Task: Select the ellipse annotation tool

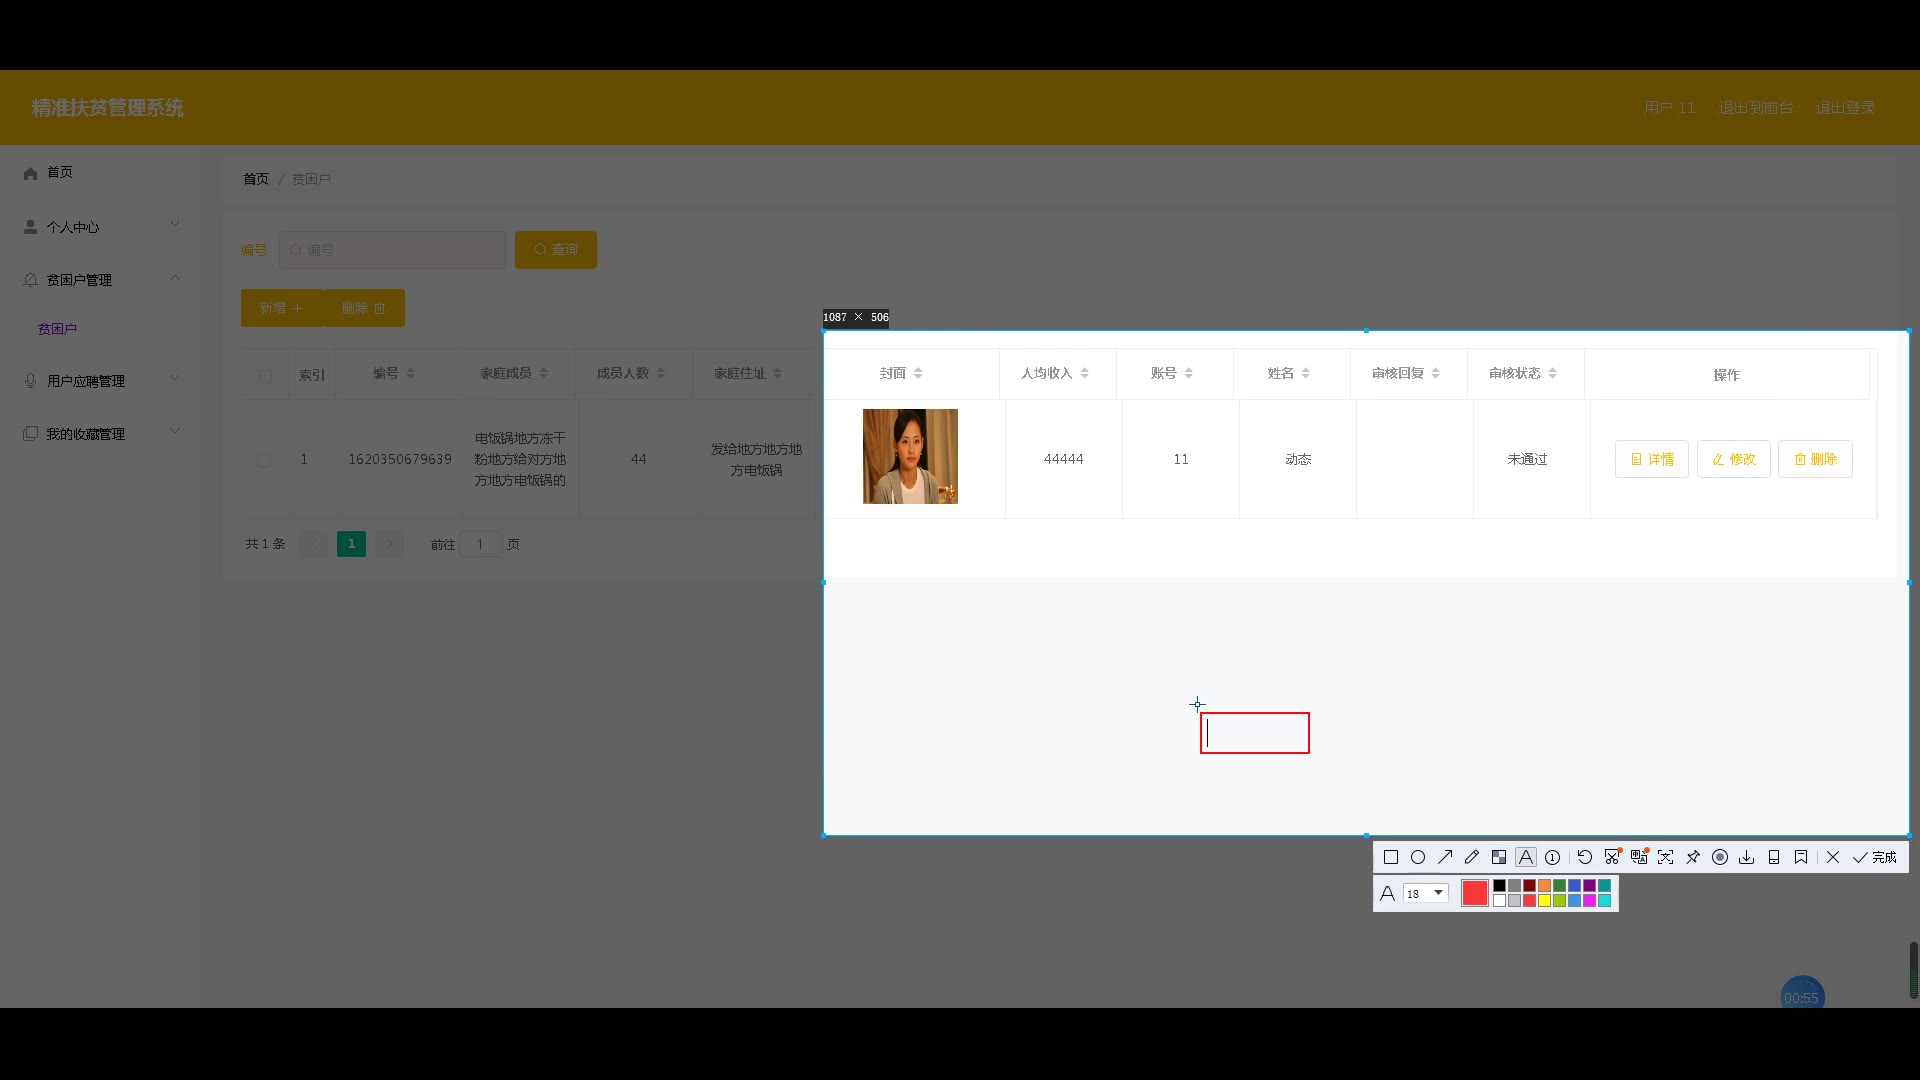Action: click(x=1417, y=857)
